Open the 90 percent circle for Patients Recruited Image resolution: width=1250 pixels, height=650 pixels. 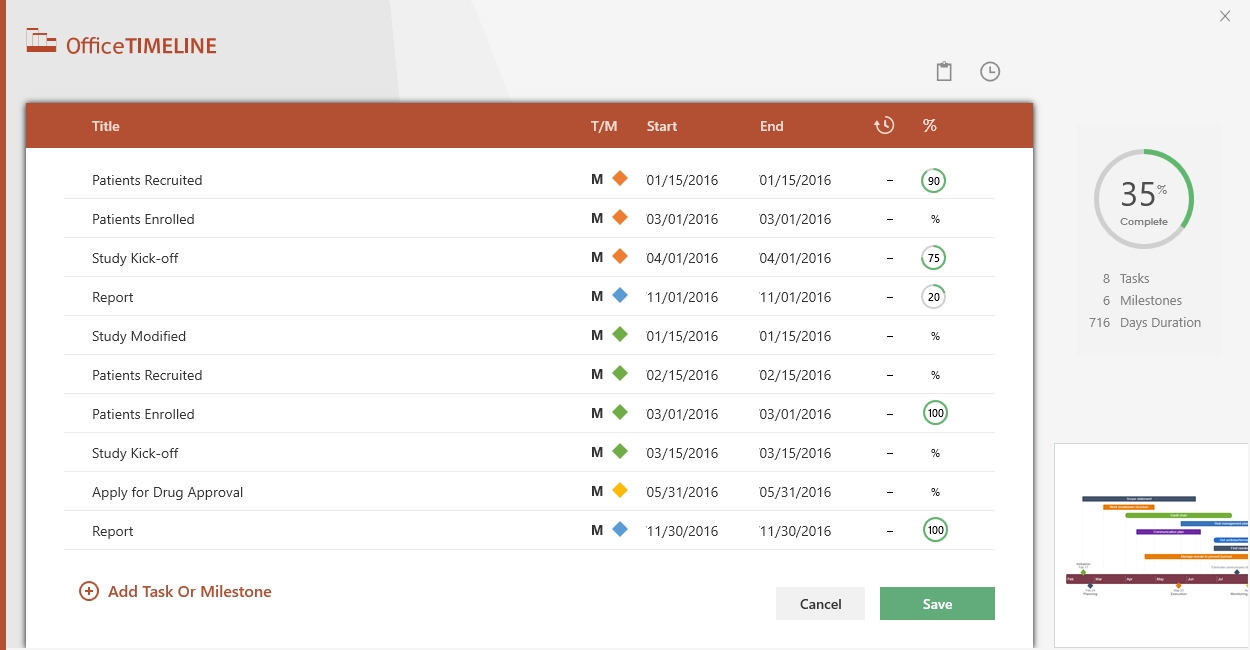click(x=933, y=181)
